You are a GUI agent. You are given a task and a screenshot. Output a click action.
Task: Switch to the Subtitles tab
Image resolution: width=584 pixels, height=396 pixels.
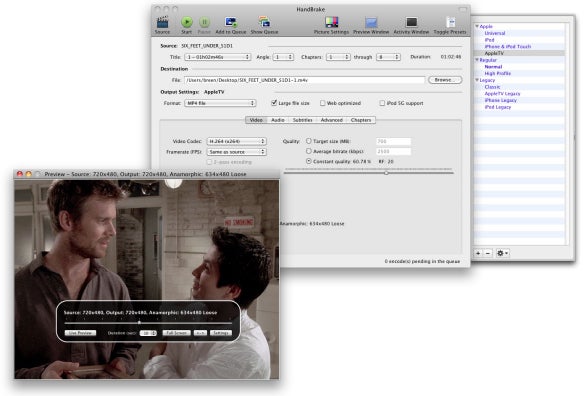point(302,120)
